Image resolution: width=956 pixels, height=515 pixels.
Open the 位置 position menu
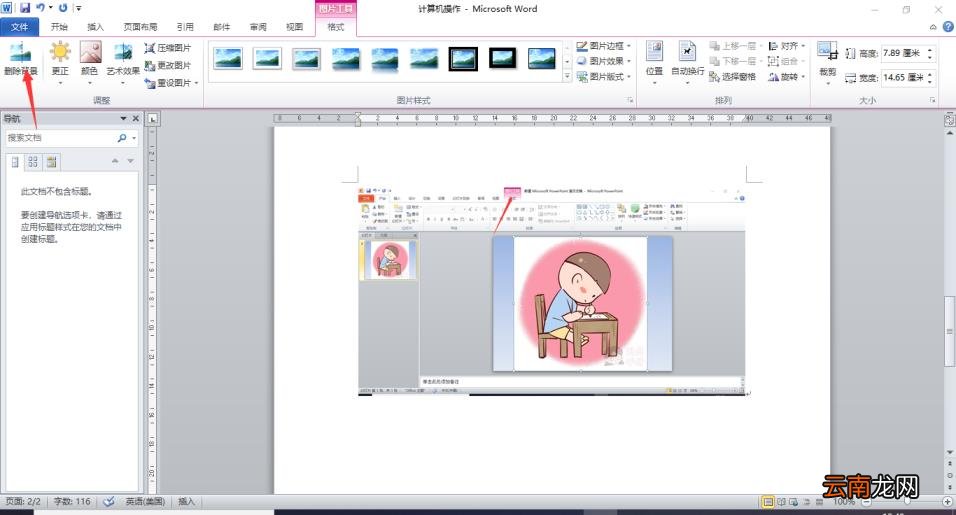654,62
